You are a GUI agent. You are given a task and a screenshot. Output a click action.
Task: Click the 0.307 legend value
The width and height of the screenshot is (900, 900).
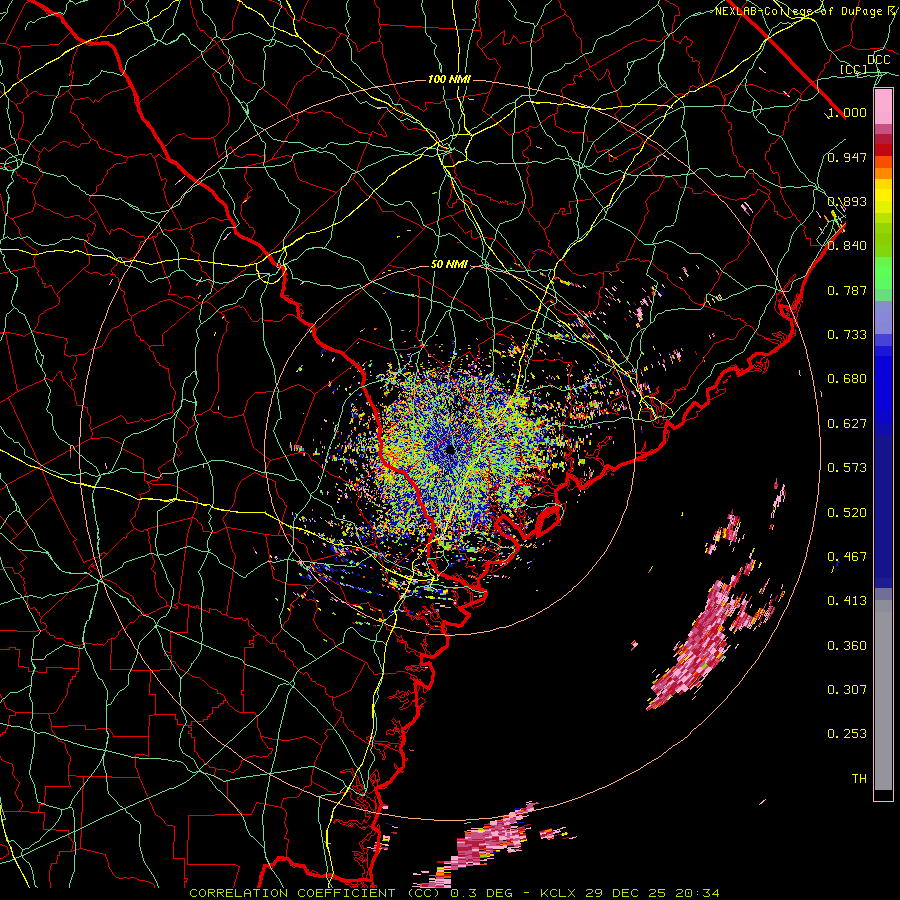coord(847,690)
